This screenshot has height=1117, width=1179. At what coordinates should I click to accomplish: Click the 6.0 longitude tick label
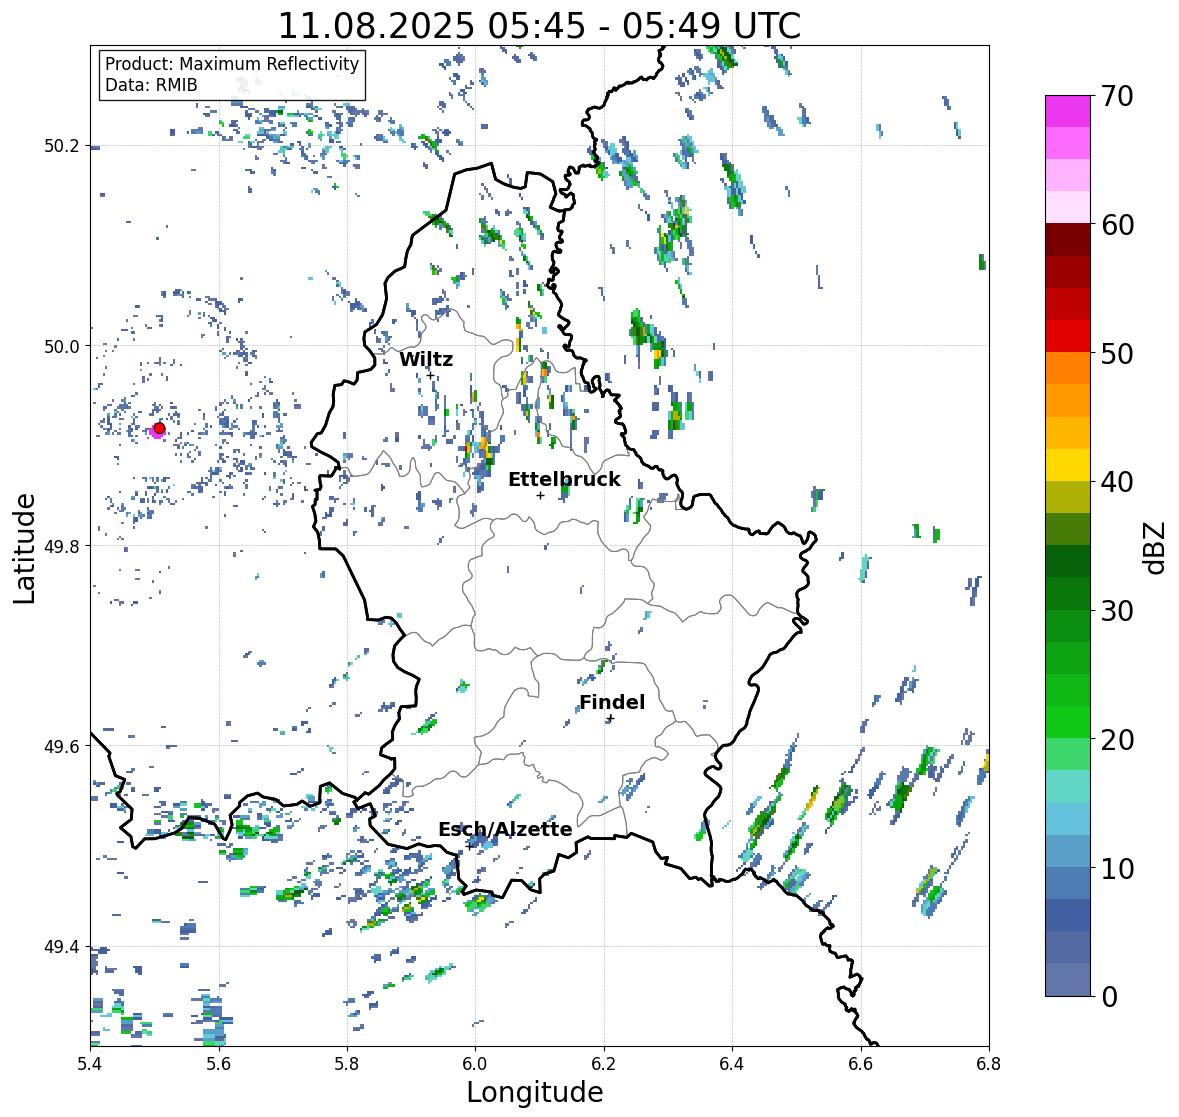click(475, 1064)
